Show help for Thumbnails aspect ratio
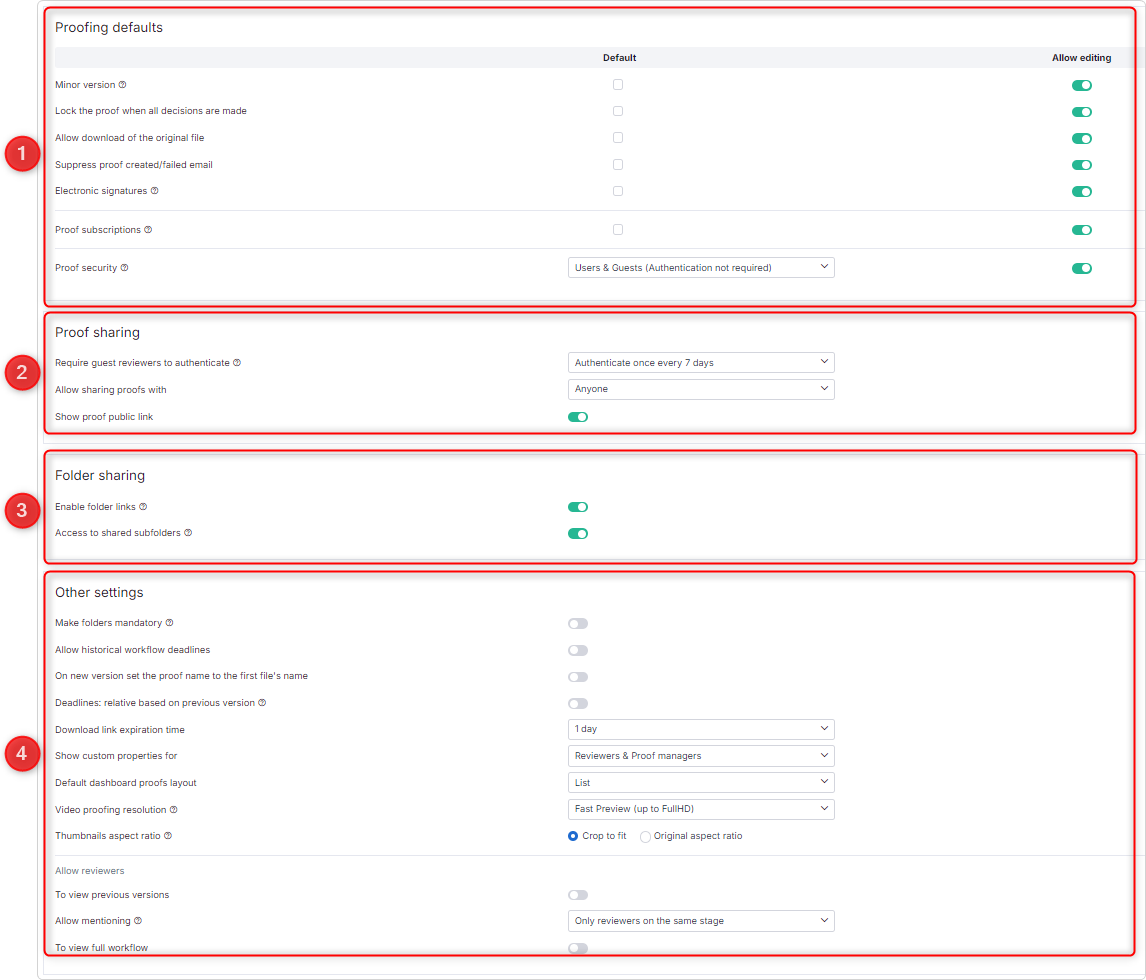The image size is (1146, 980). point(168,835)
